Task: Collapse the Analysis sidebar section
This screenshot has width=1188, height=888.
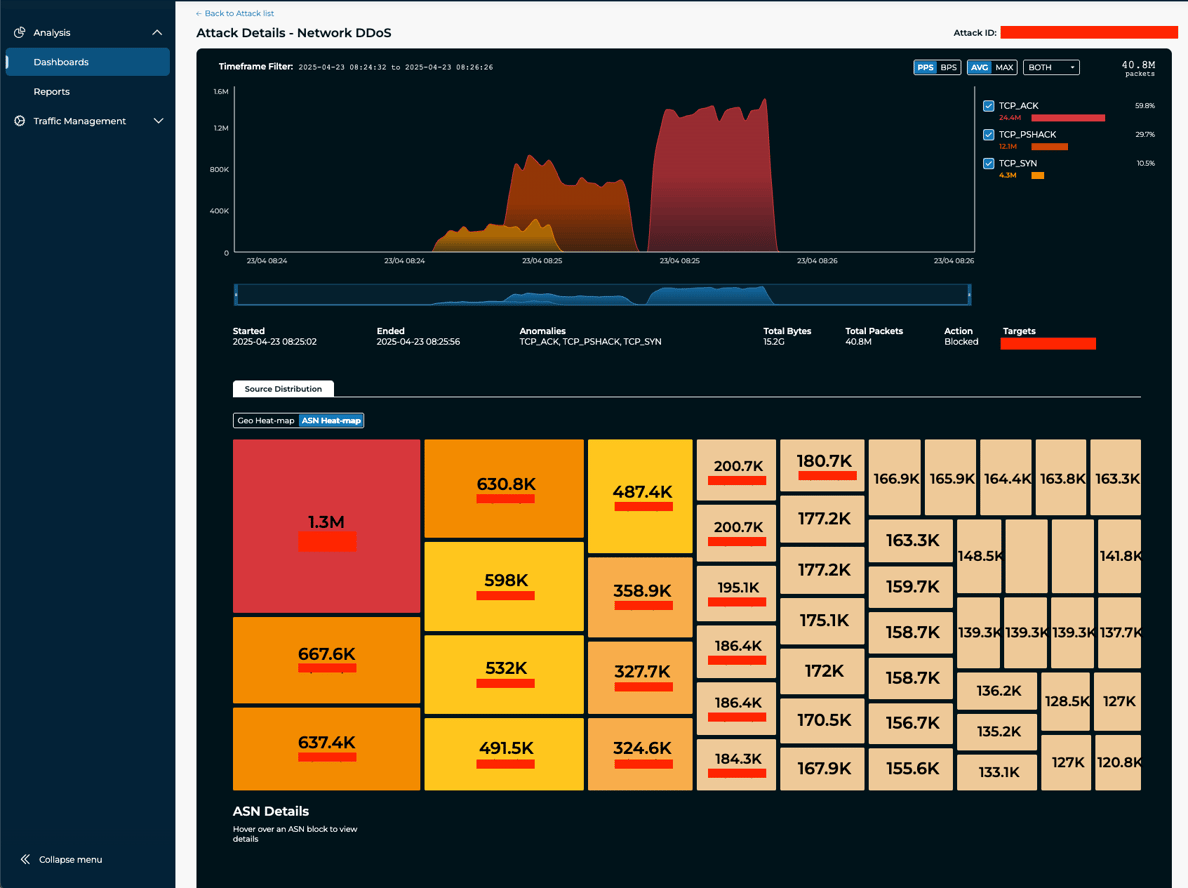Action: pyautogui.click(x=156, y=32)
